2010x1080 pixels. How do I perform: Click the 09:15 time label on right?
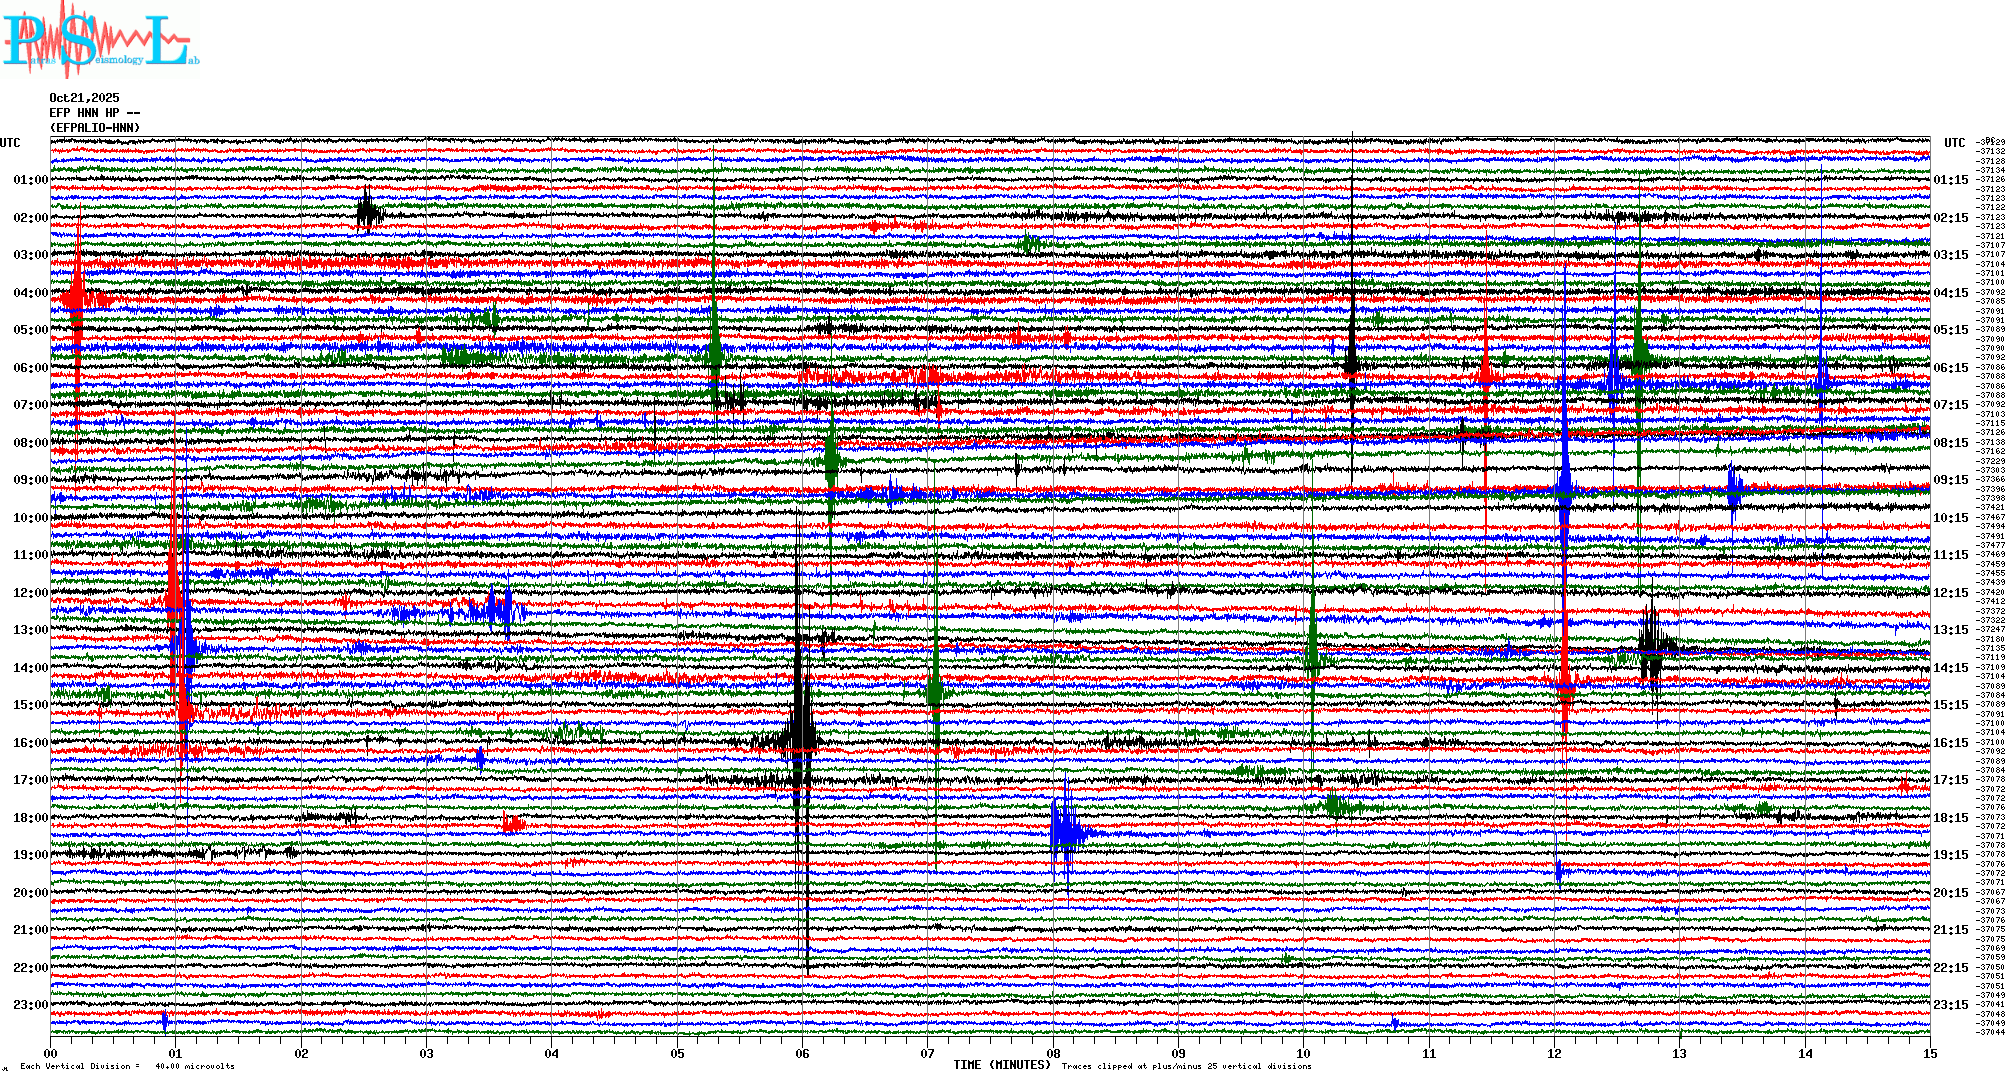click(x=1950, y=480)
